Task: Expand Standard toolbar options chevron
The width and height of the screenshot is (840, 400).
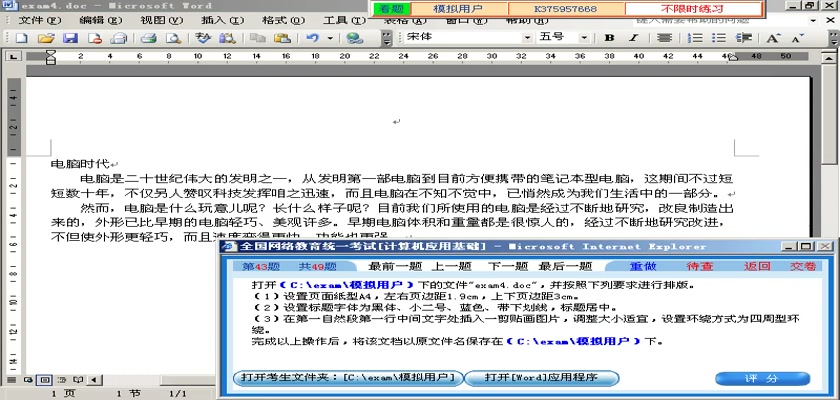Action: click(386, 38)
